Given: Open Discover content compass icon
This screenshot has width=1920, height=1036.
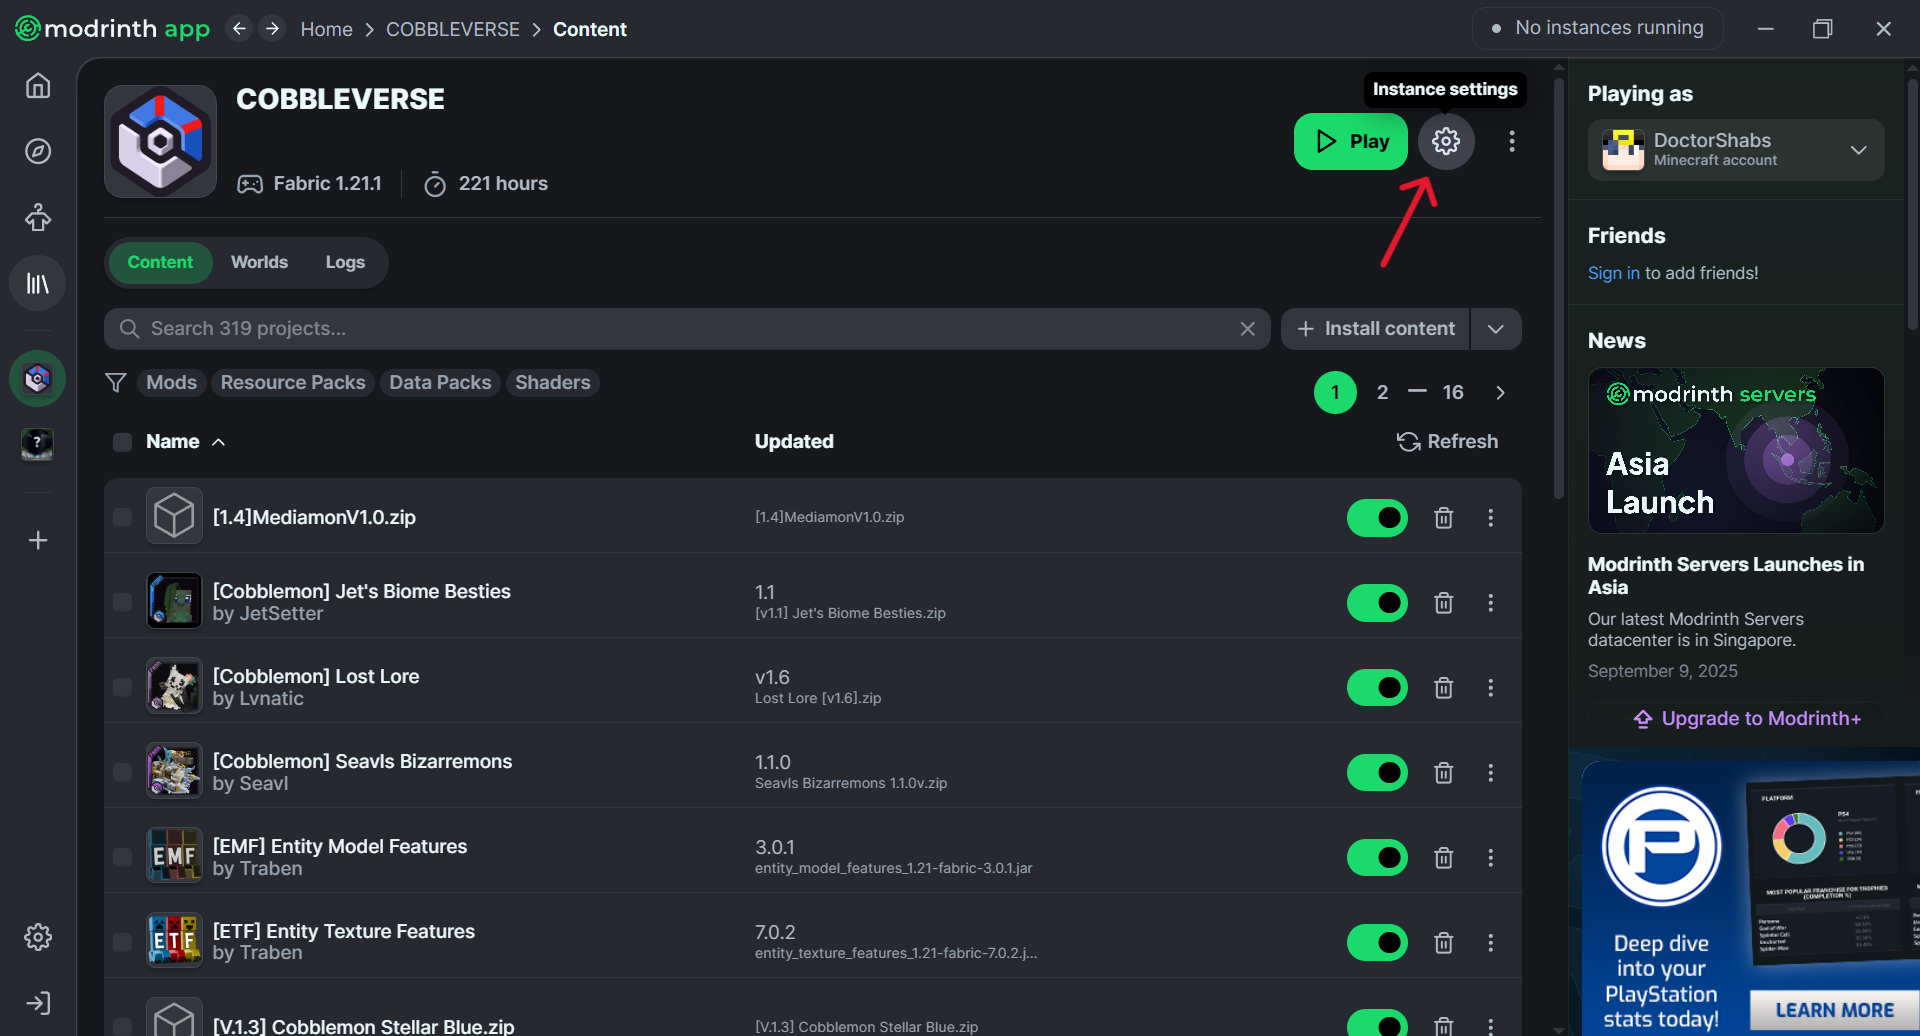Looking at the screenshot, I should [x=38, y=151].
